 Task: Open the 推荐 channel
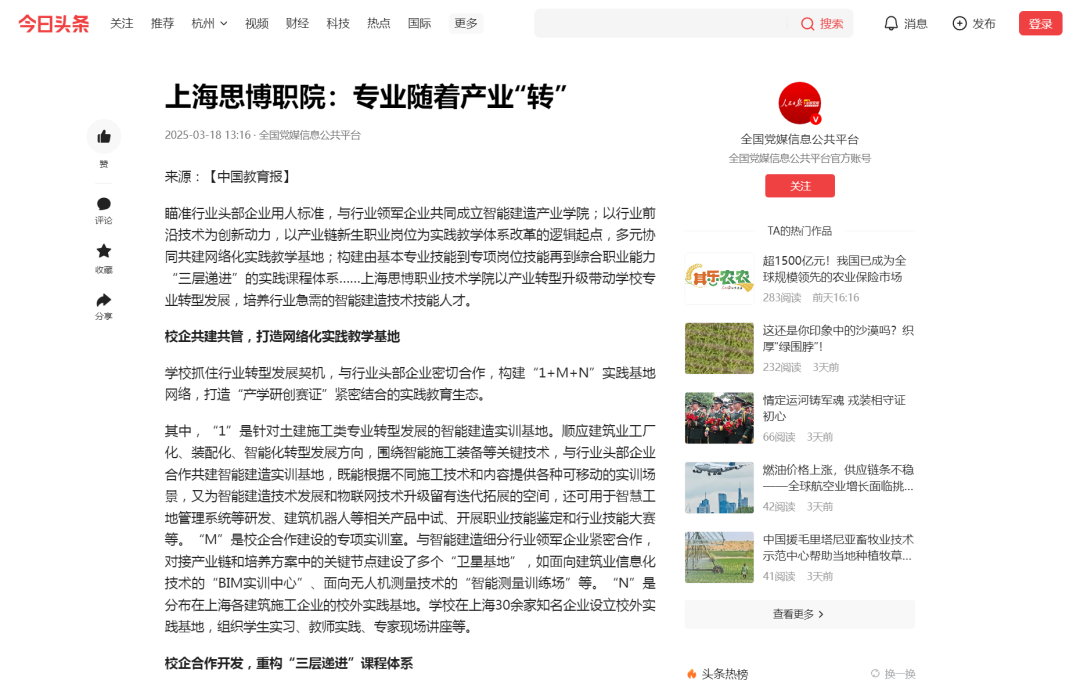(163, 23)
